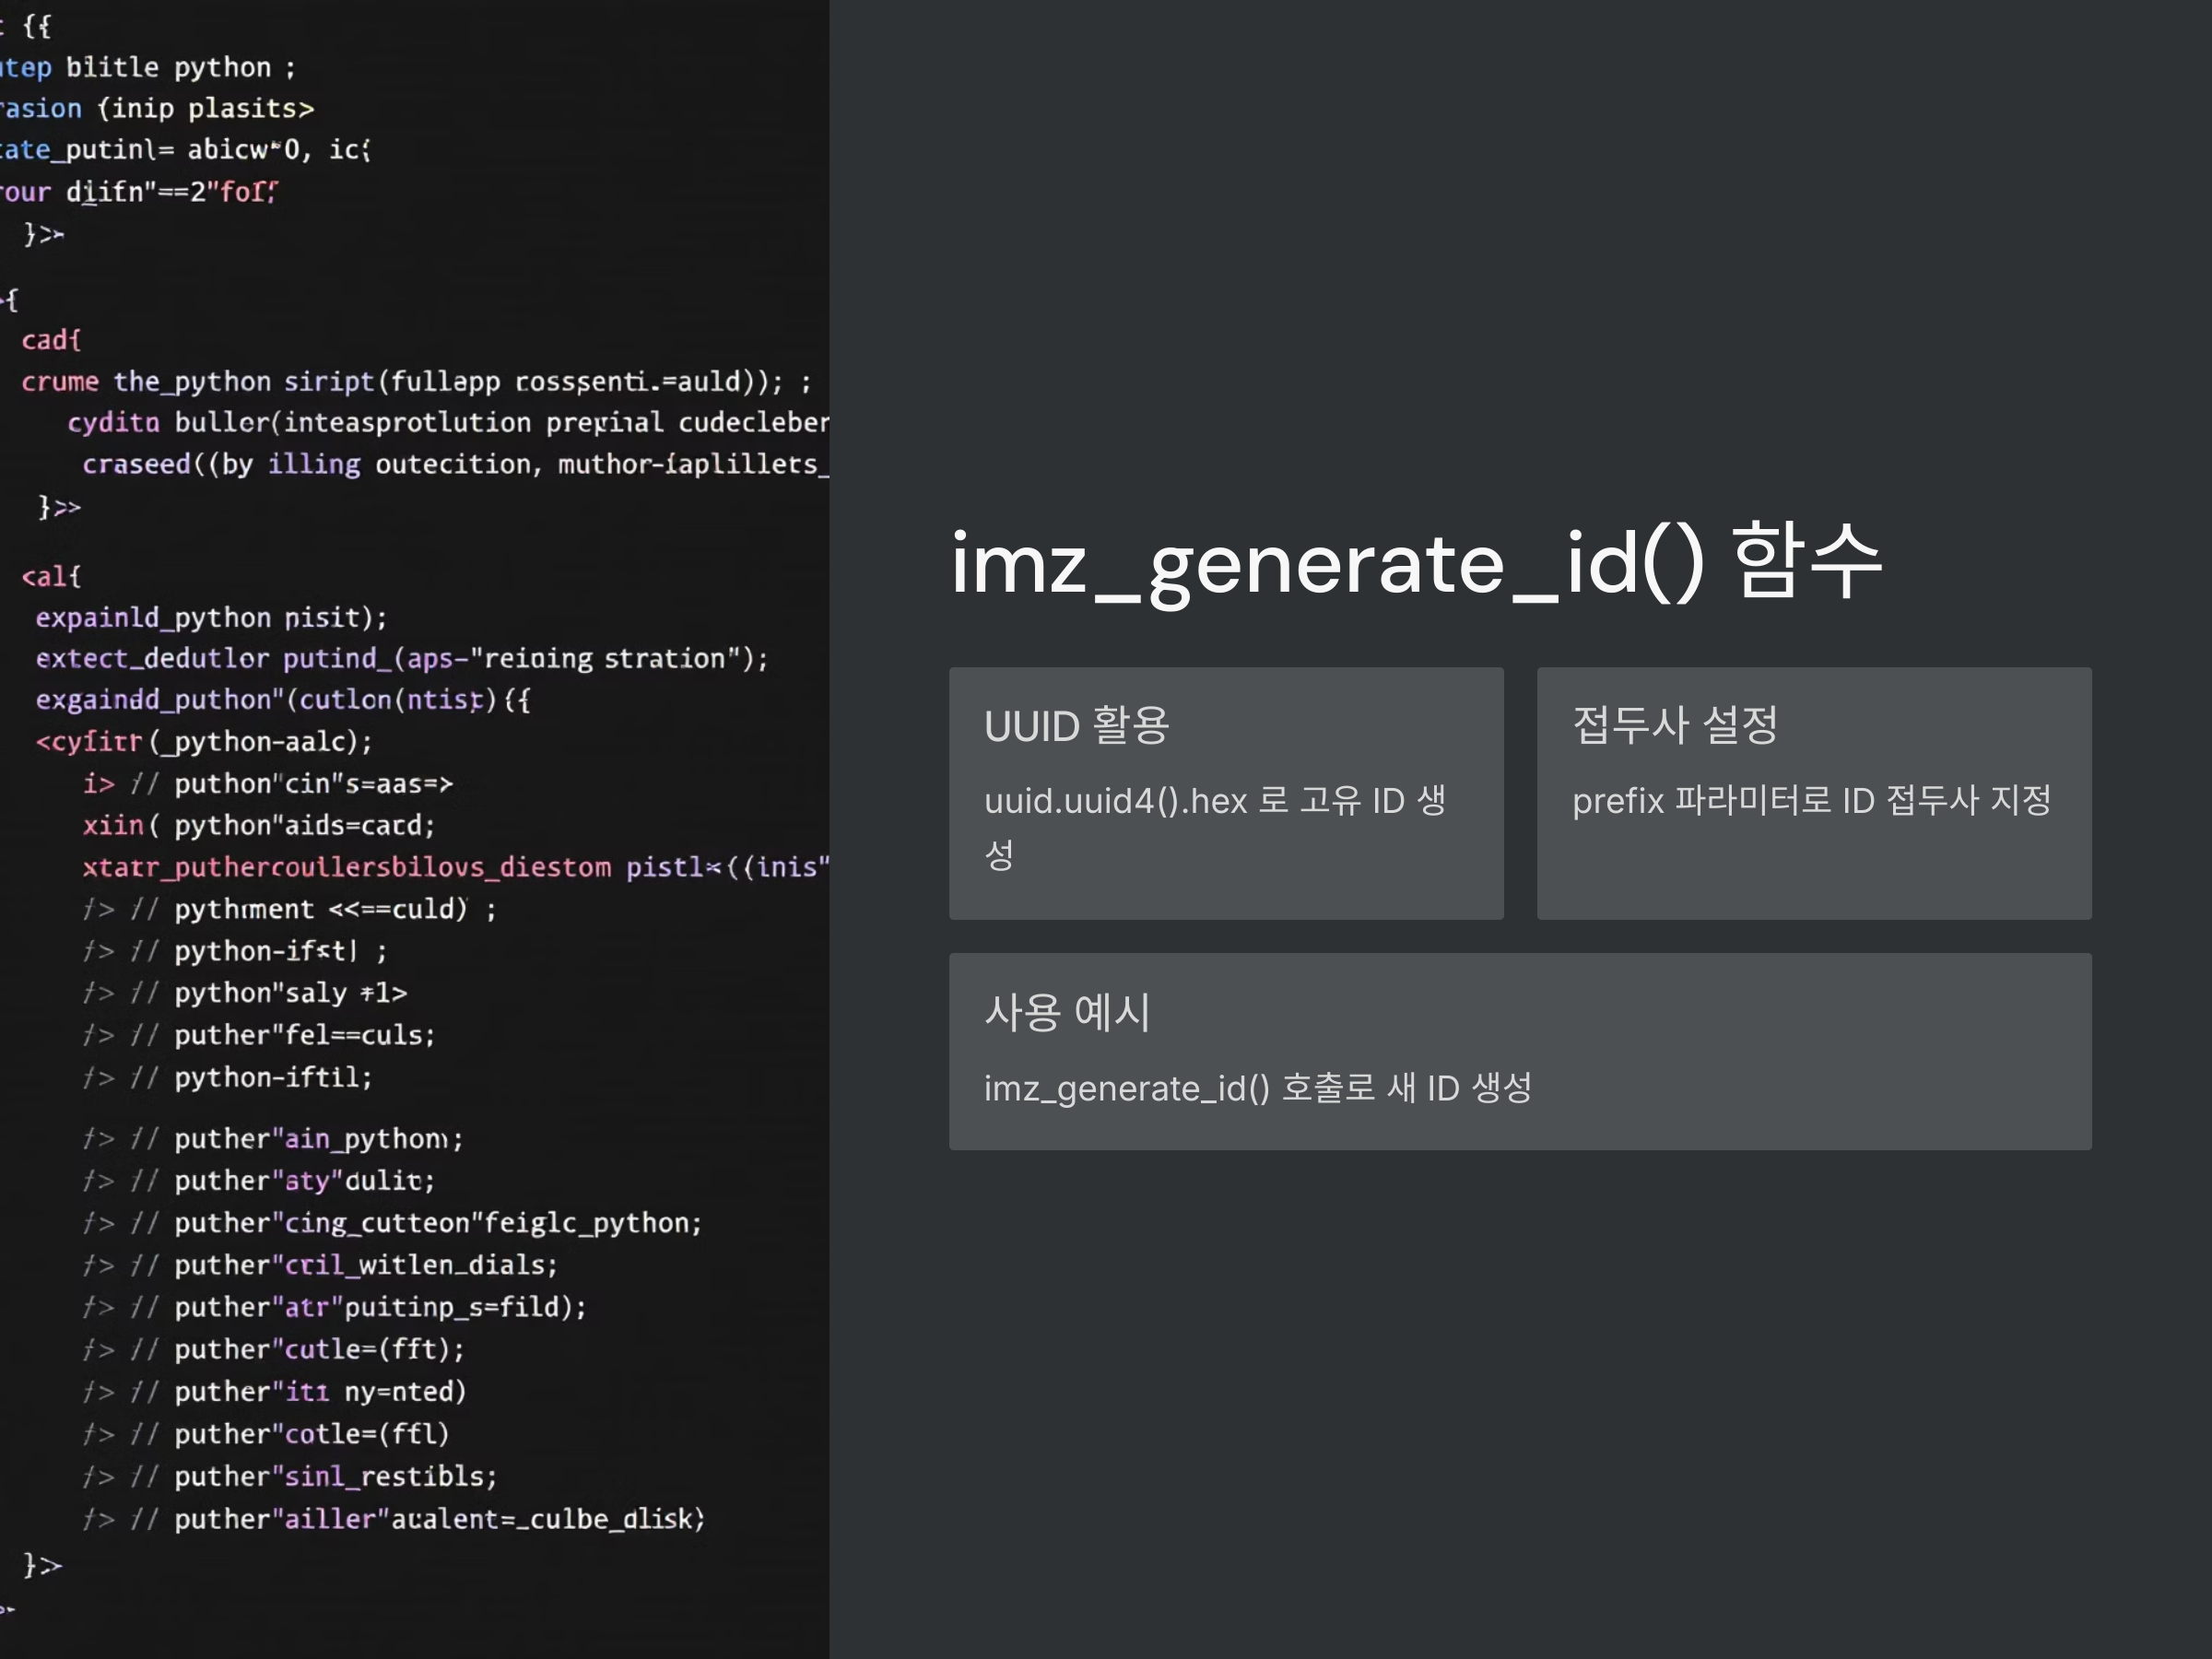Click the 'puther"sinl_restibls;' comment line

[335, 1477]
